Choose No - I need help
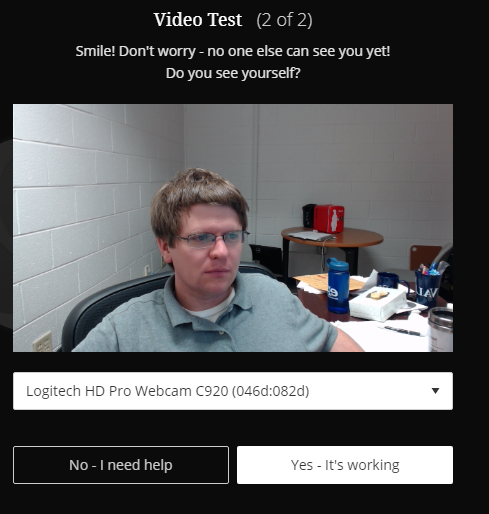The image size is (489, 514). [121, 465]
